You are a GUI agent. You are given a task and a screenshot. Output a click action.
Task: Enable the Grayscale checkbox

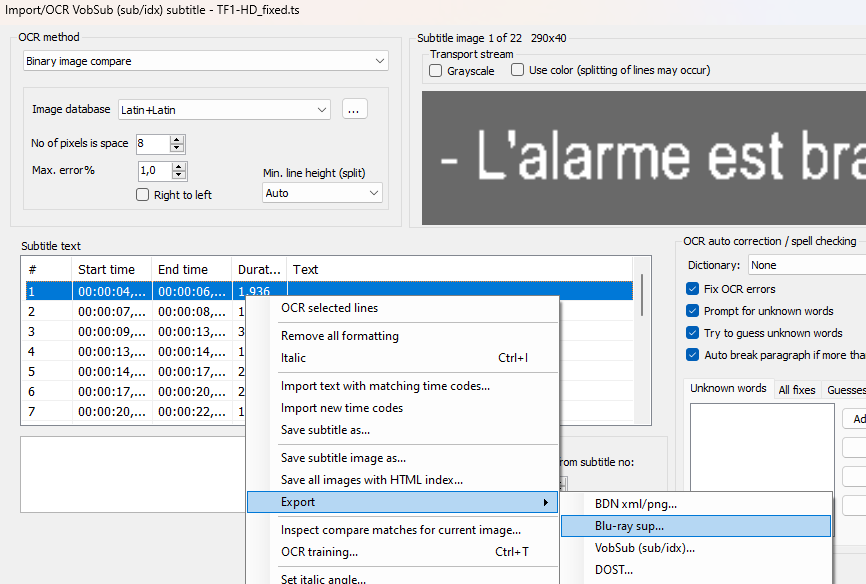coord(434,70)
